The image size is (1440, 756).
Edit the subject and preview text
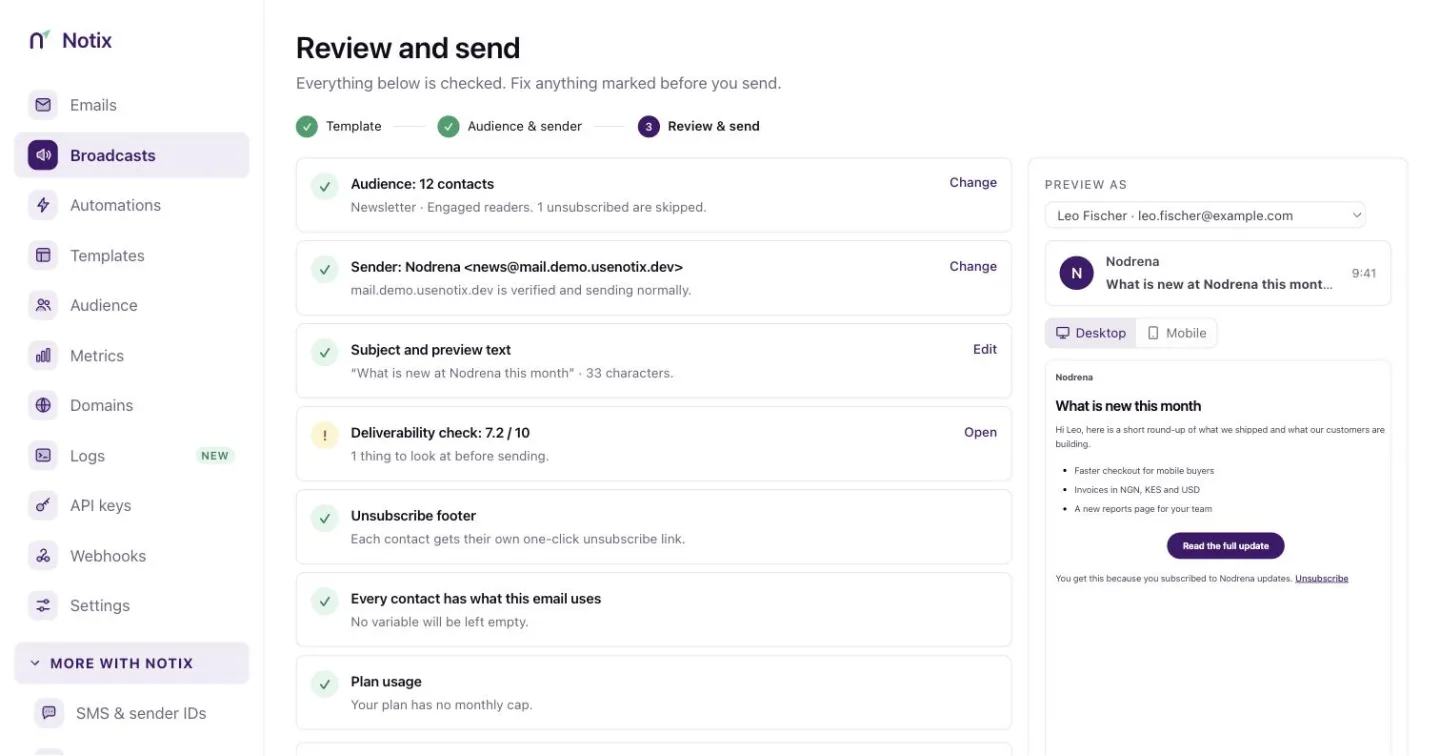pyautogui.click(x=985, y=349)
